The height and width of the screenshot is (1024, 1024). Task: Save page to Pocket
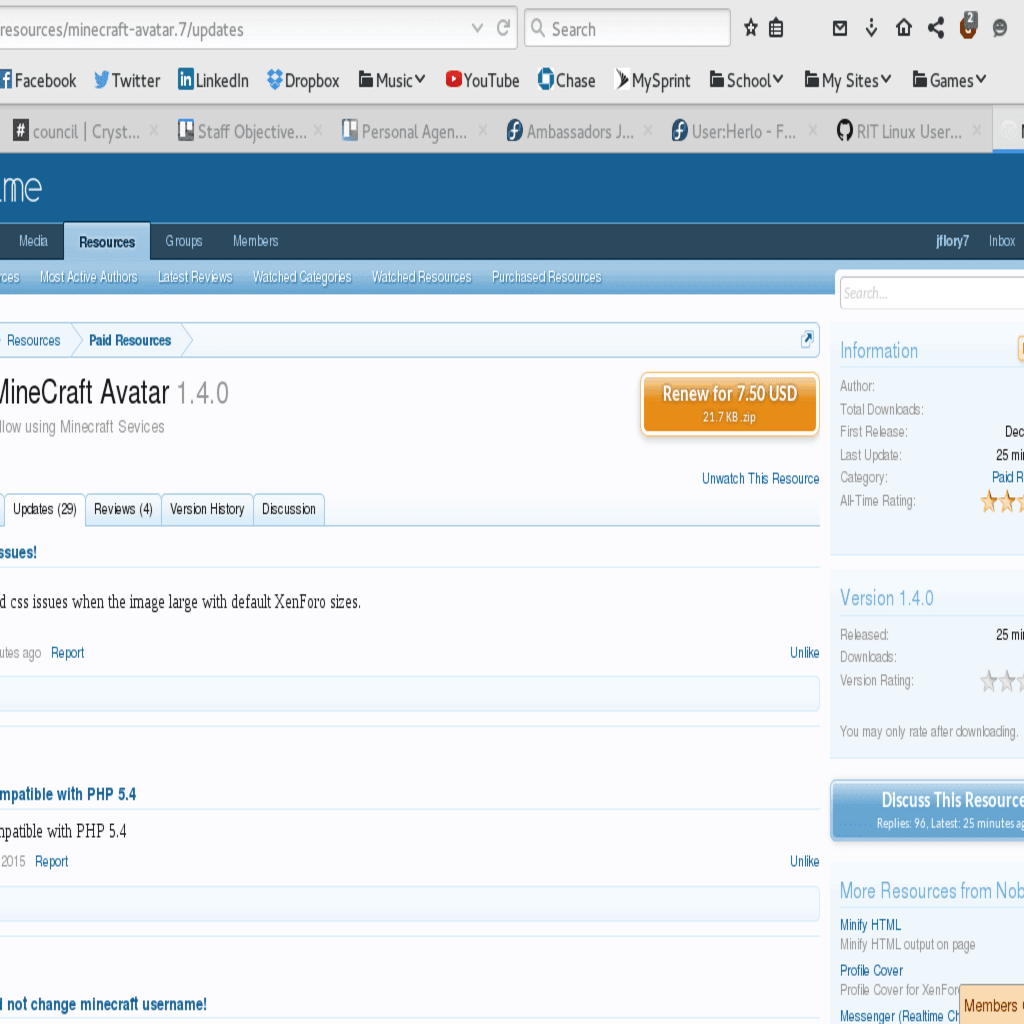[840, 28]
